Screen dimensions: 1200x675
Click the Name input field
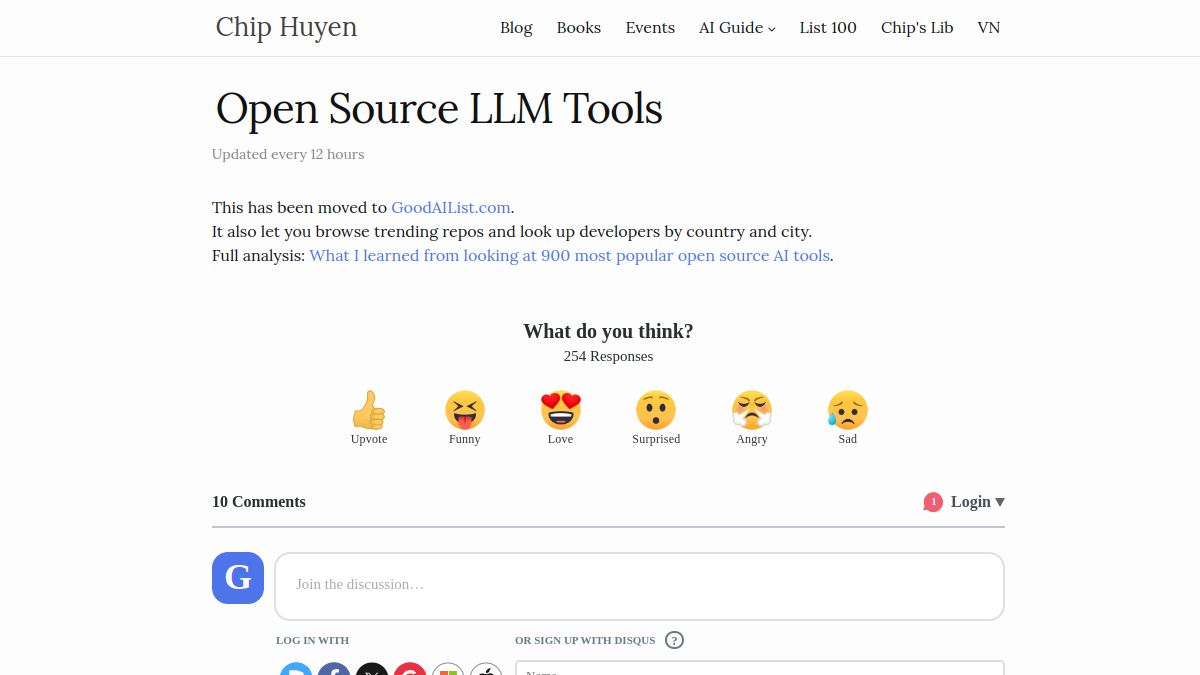(760, 668)
